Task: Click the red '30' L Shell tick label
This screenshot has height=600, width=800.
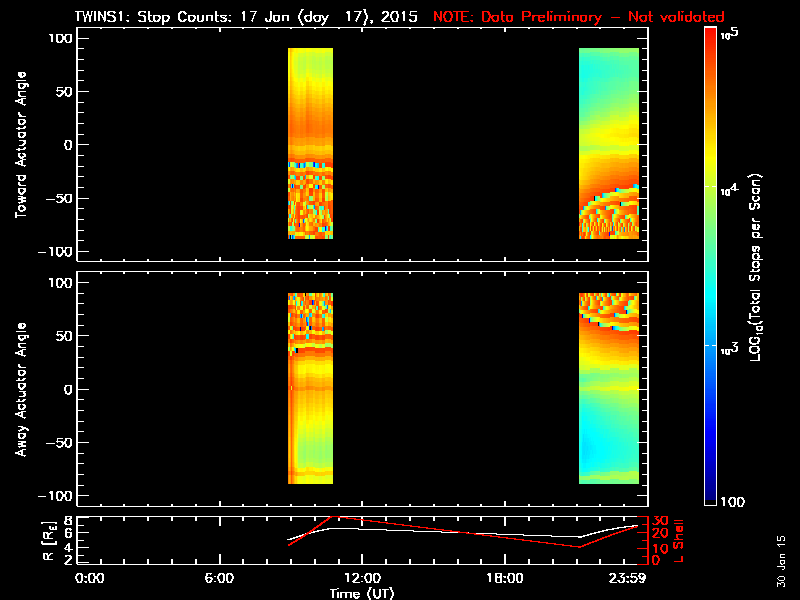Action: 660,521
